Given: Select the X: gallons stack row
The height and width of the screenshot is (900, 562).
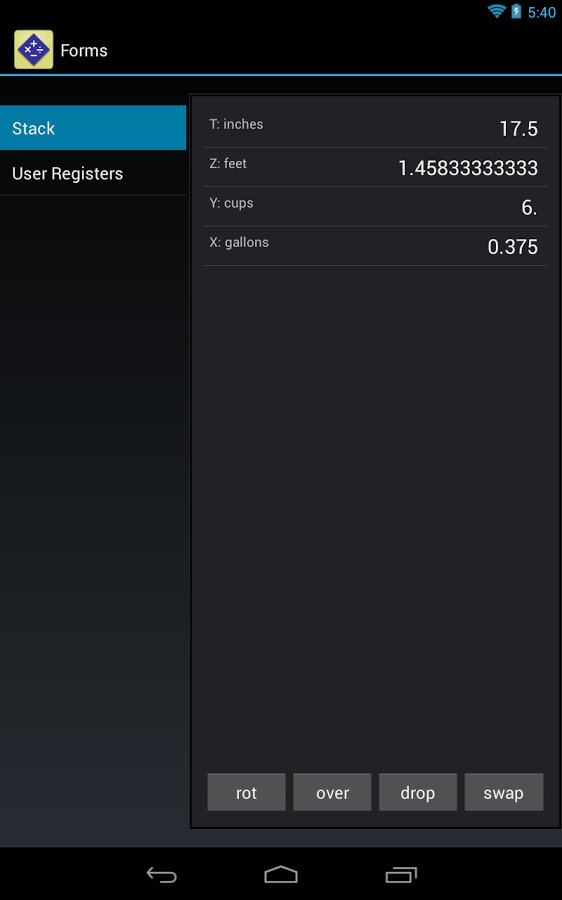Looking at the screenshot, I should click(x=376, y=246).
